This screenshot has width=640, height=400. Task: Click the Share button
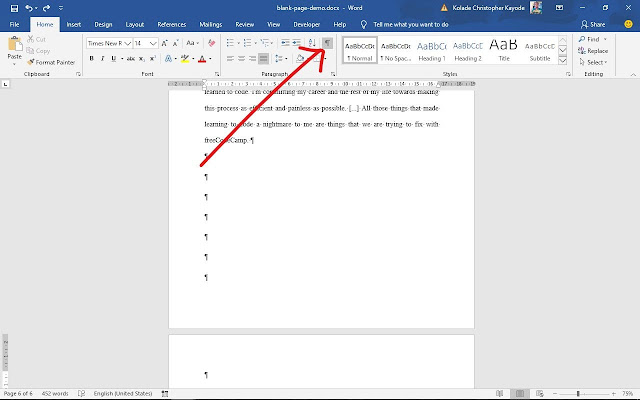(593, 24)
